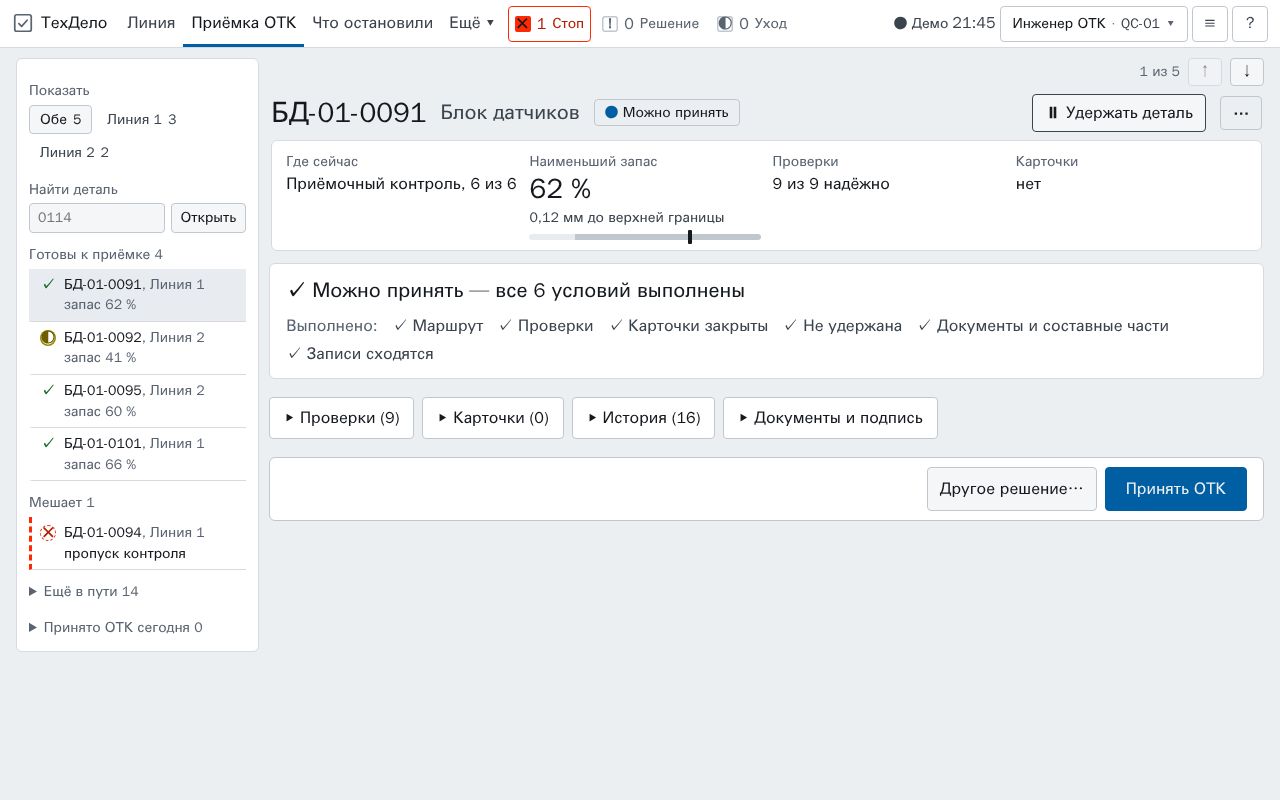Open help via question mark icon
Image resolution: width=1280 pixels, height=800 pixels.
tap(1250, 23)
